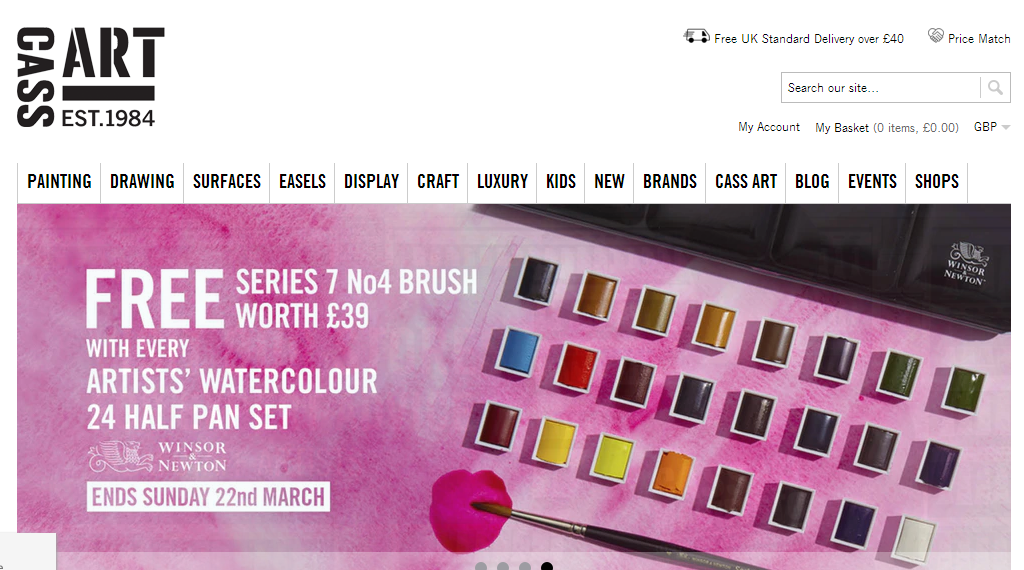Open the Luxury menu
Image resolution: width=1024 pixels, height=570 pixels.
point(502,182)
